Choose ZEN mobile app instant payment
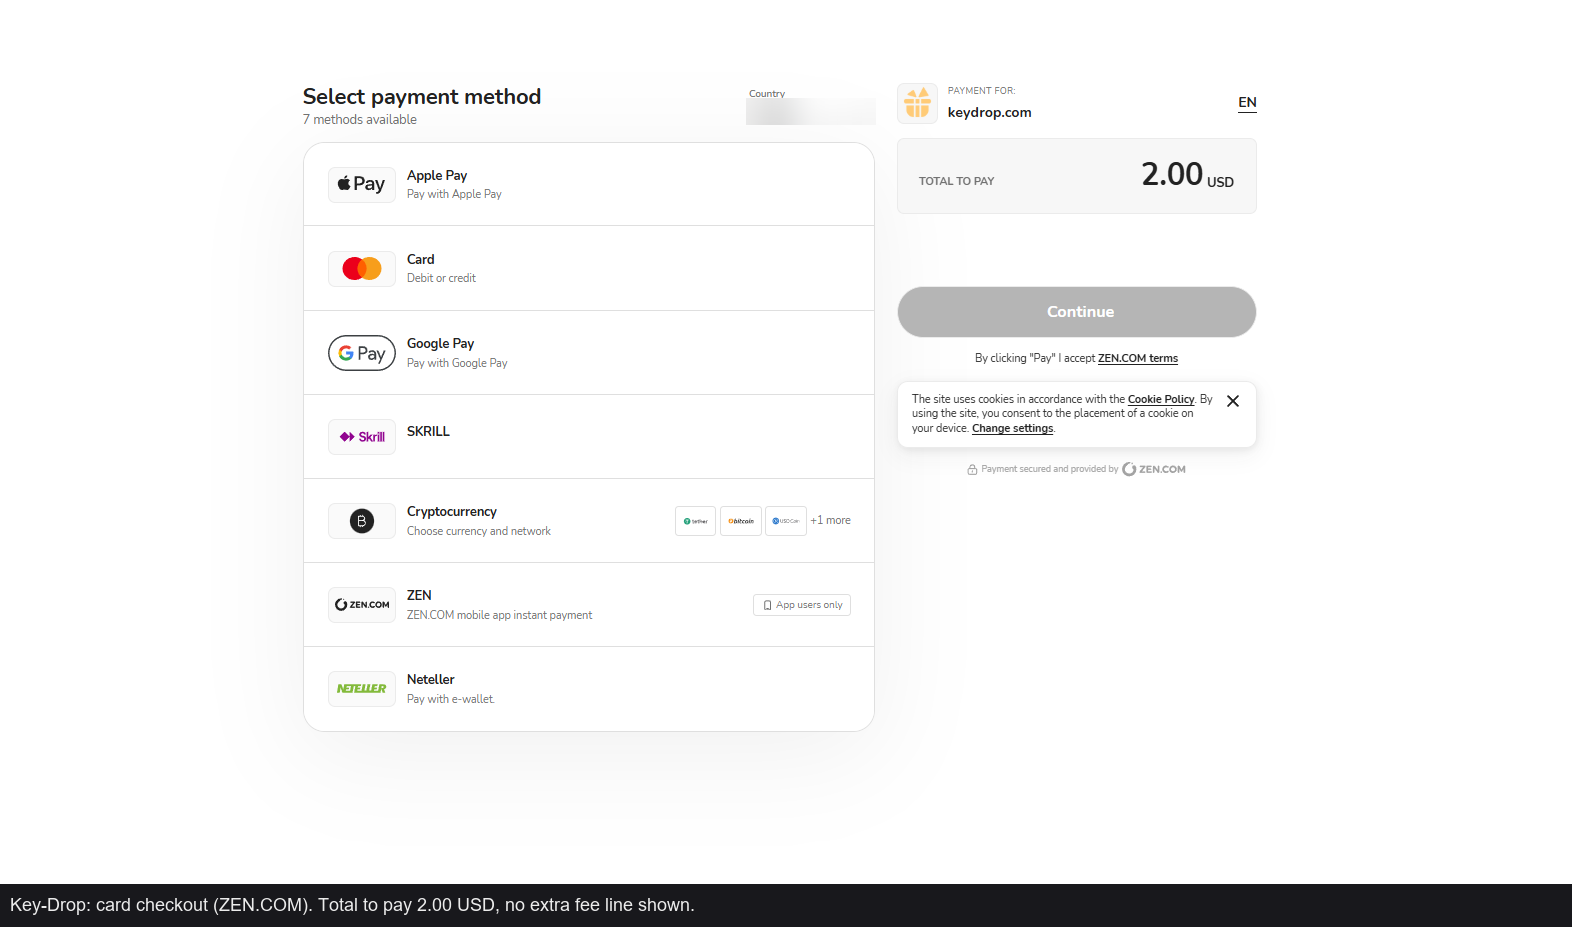This screenshot has height=927, width=1572. tap(589, 605)
